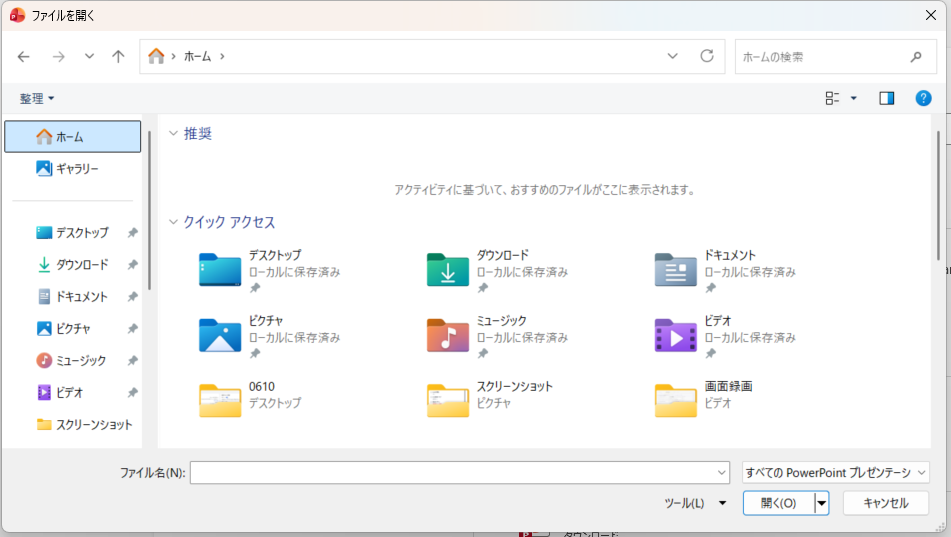
Task: Click the navigation pane scrollbar
Action: pos(149,209)
